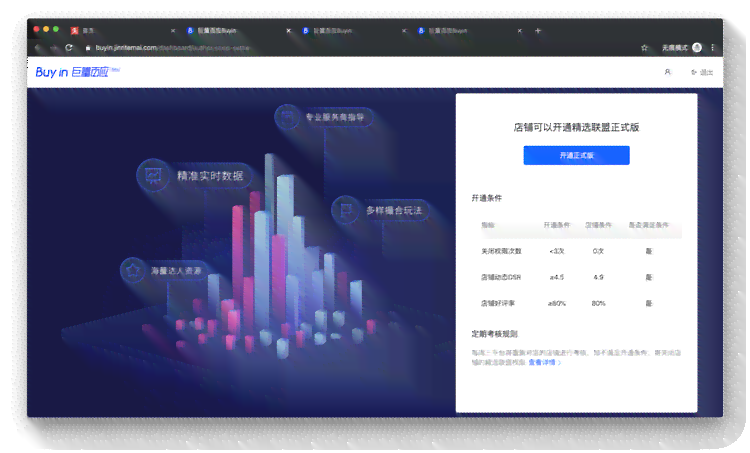
Task: Click the 无痕模式 incognito indicator
Action: point(682,48)
